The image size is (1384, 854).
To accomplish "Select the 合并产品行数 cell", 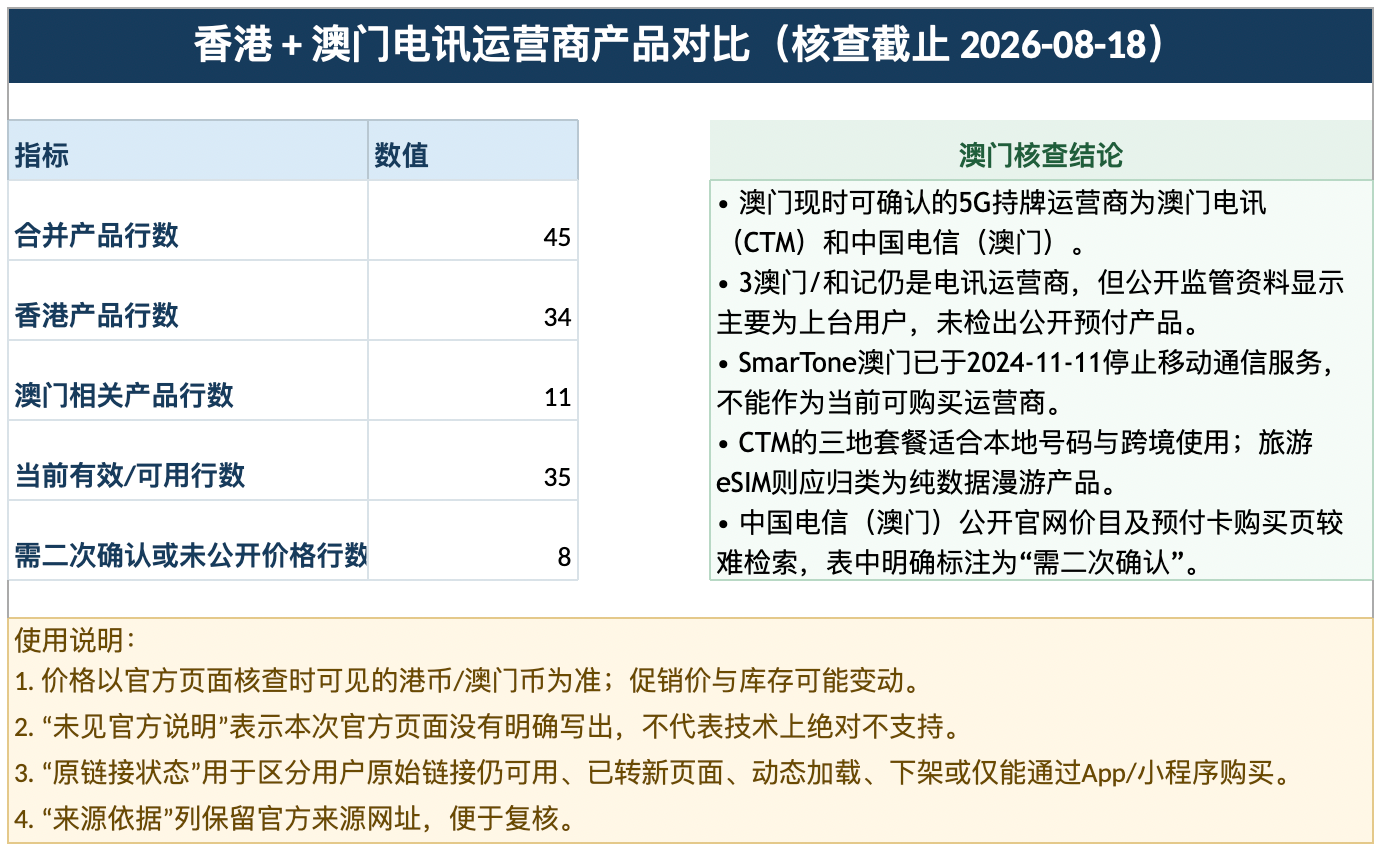I will pyautogui.click(x=188, y=221).
